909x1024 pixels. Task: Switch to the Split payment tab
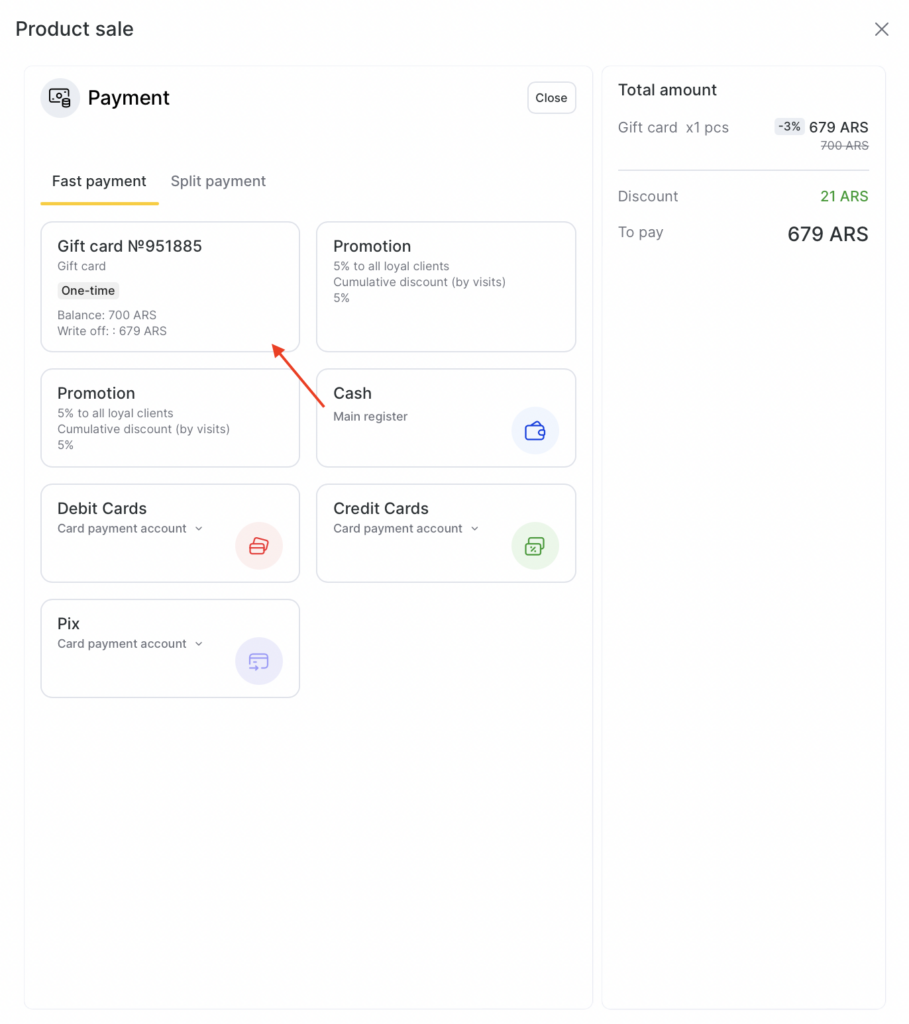[x=218, y=181]
